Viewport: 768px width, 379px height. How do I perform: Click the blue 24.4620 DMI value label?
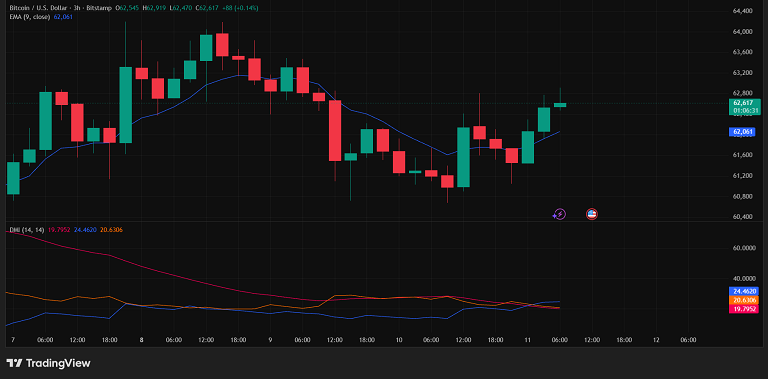[x=744, y=291]
